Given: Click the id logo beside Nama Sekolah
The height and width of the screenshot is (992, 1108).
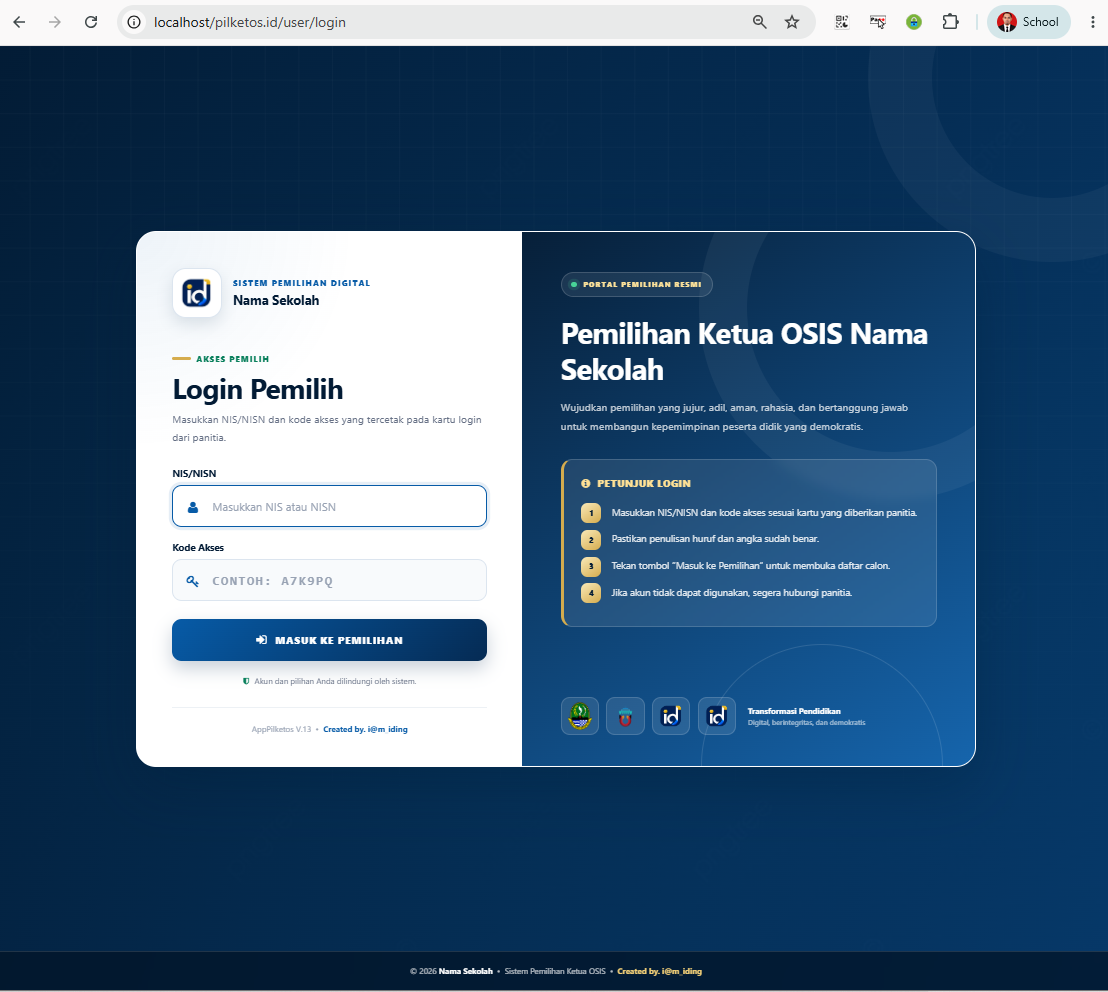Looking at the screenshot, I should [196, 293].
